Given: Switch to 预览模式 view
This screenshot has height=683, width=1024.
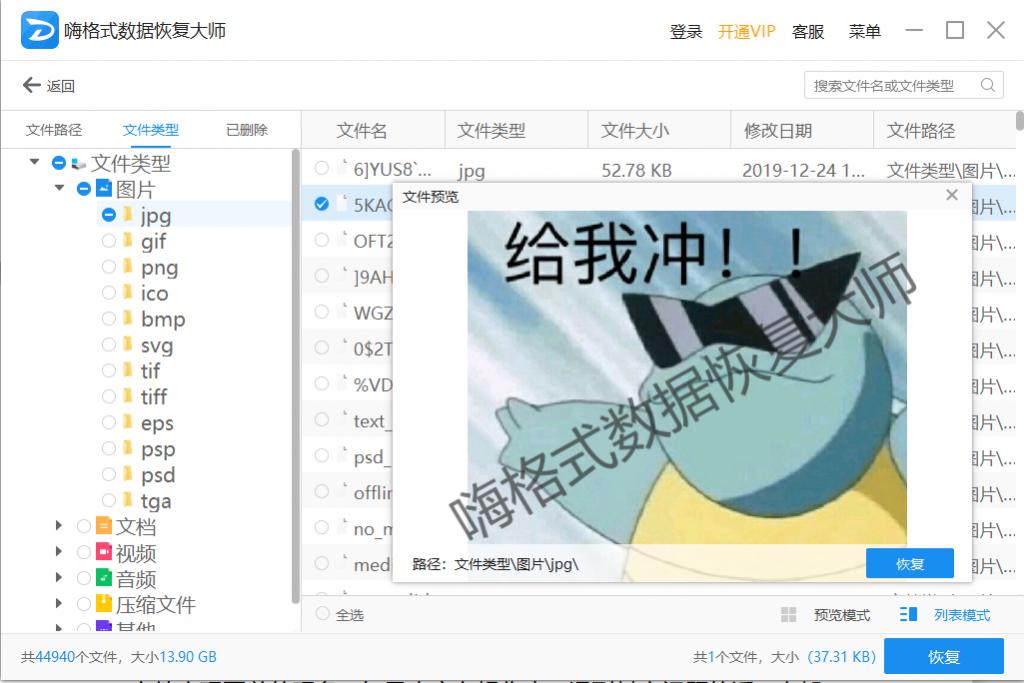Looking at the screenshot, I should (841, 614).
